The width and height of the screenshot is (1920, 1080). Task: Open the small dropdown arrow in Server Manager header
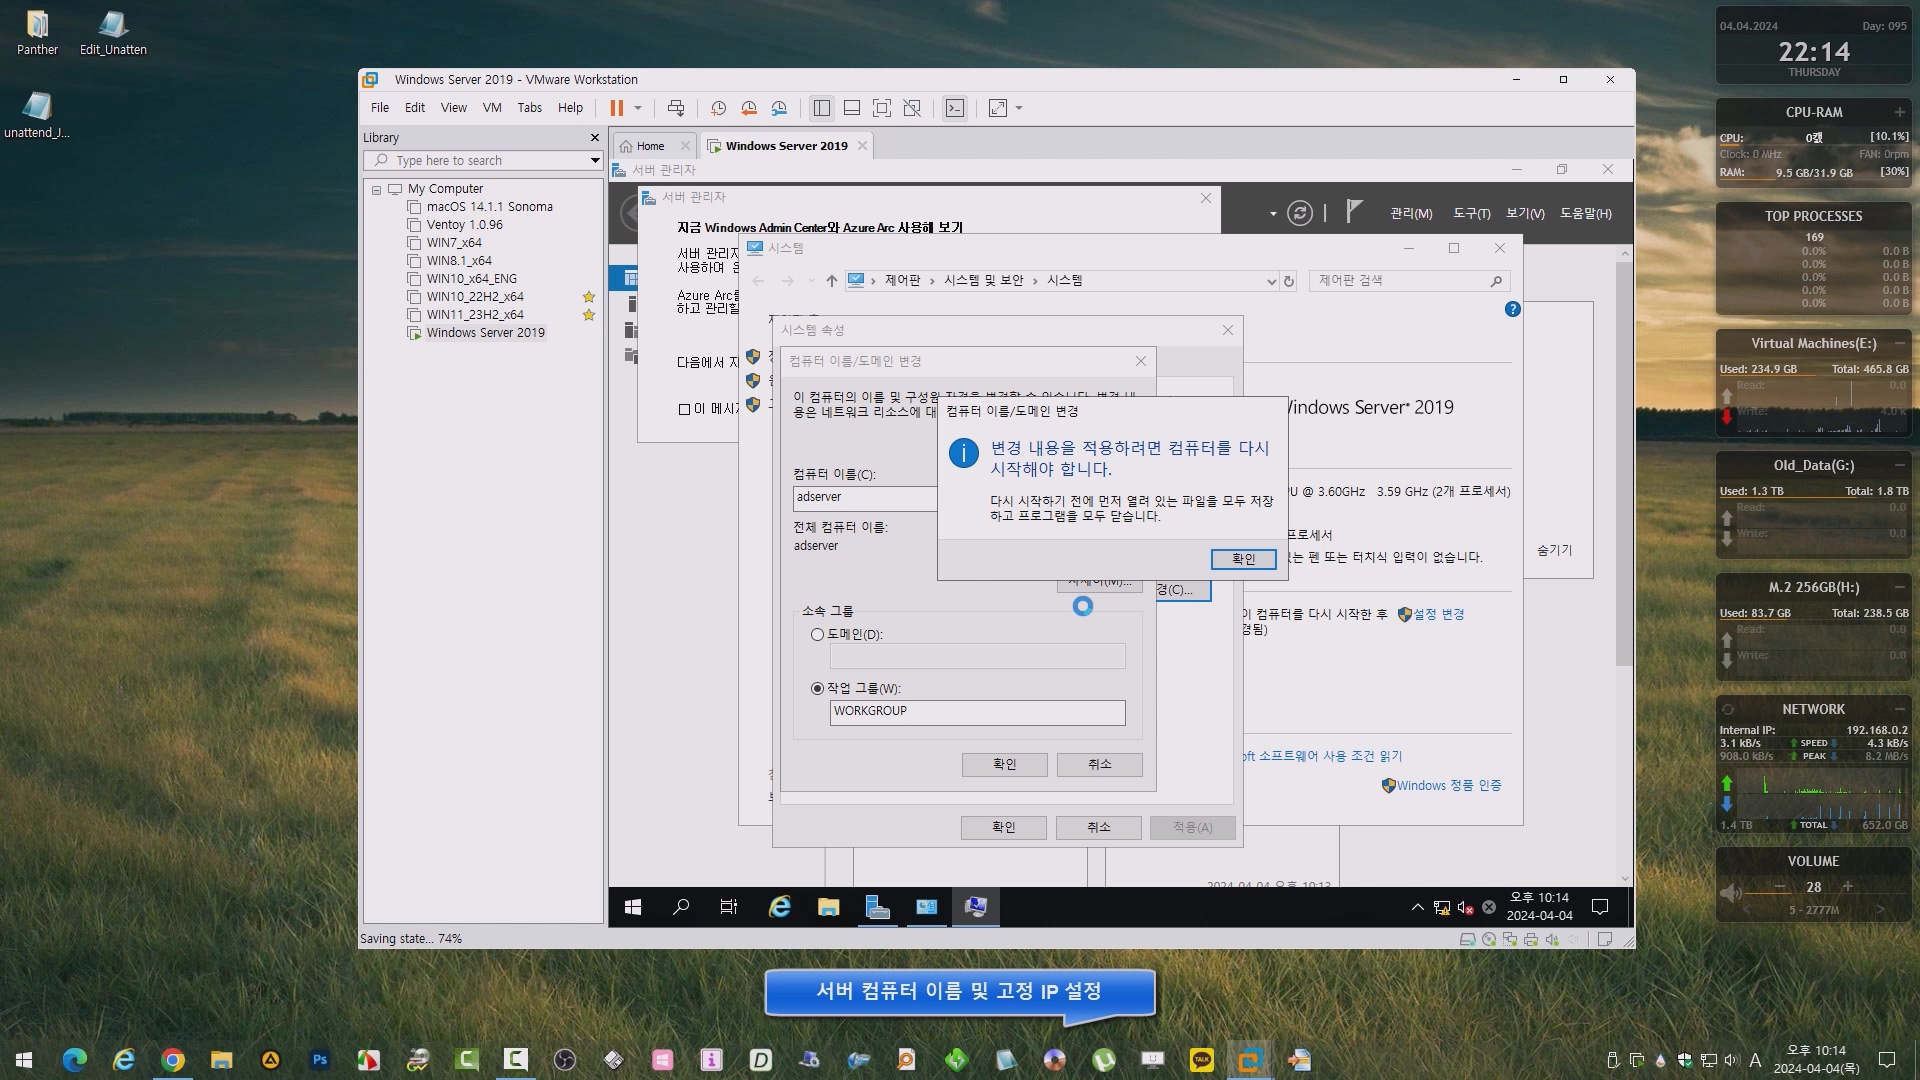point(1273,214)
